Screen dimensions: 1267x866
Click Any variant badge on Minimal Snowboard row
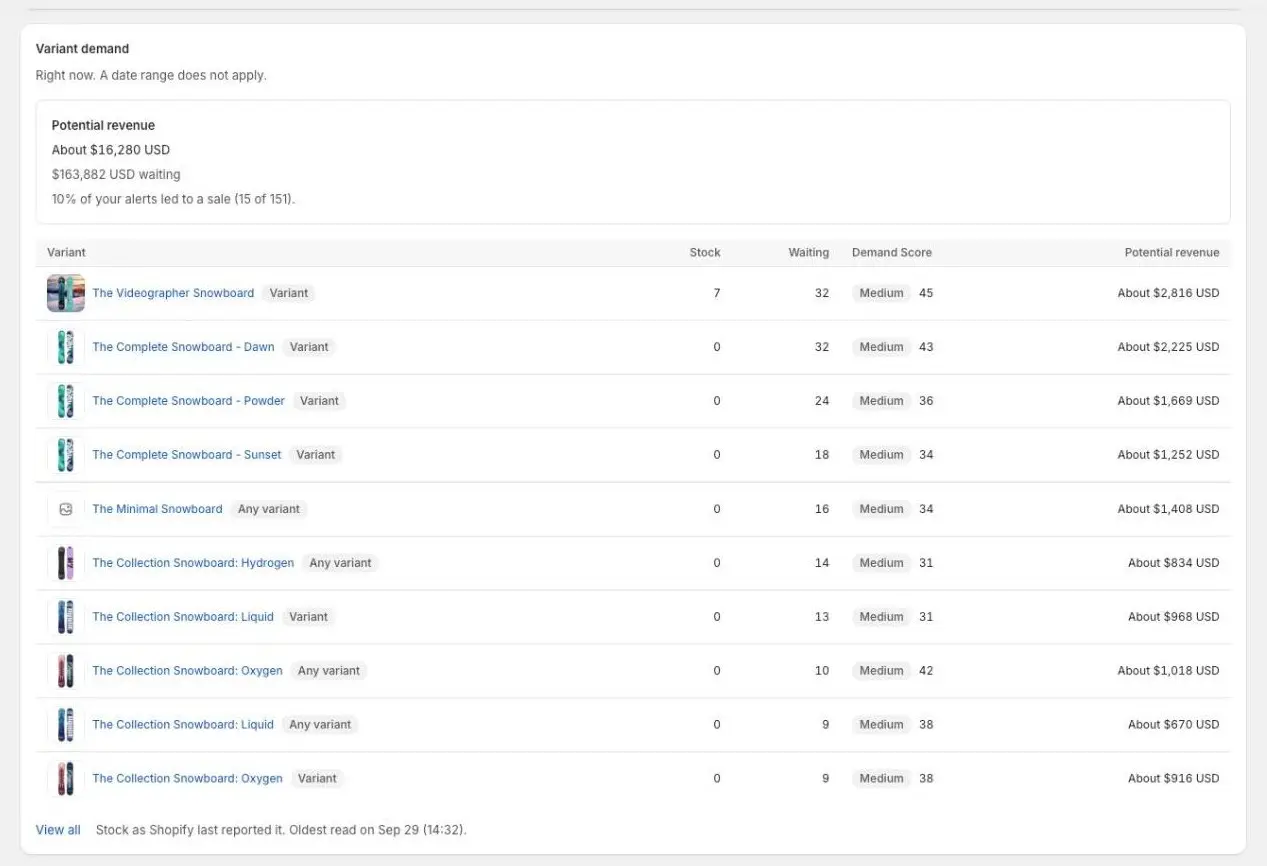(x=269, y=509)
